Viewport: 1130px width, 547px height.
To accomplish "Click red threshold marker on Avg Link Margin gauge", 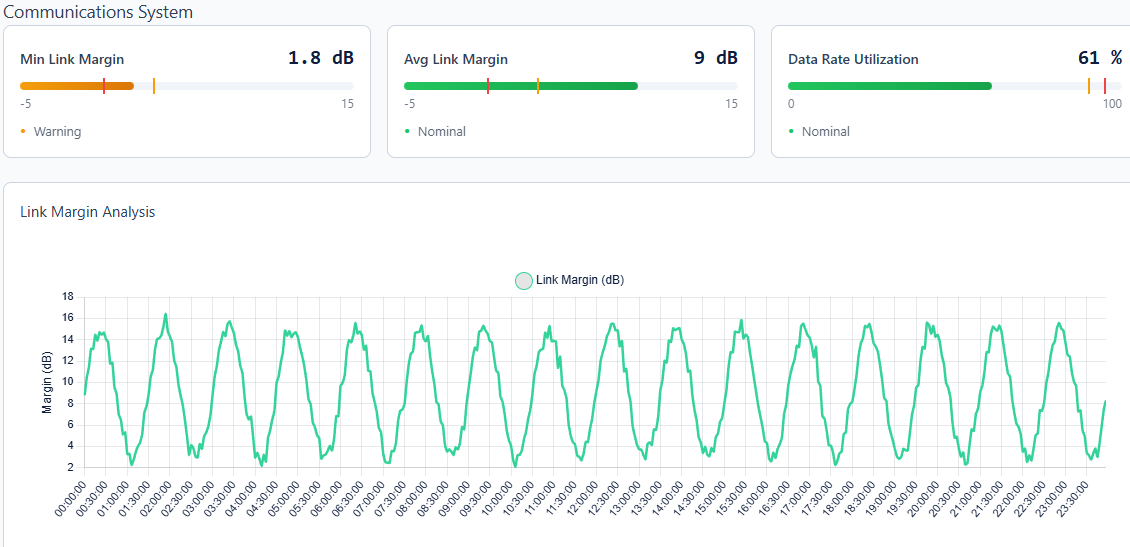I will 488,86.
